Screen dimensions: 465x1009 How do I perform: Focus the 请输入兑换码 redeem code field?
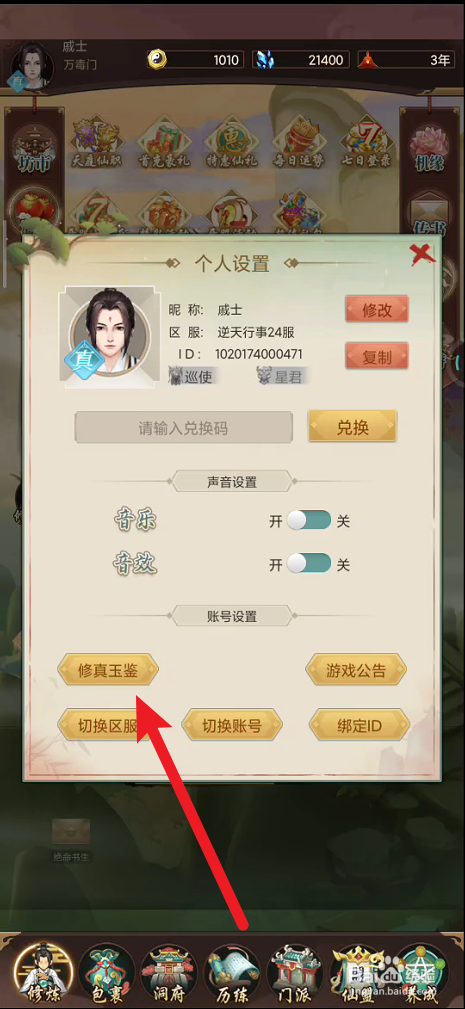tap(184, 428)
